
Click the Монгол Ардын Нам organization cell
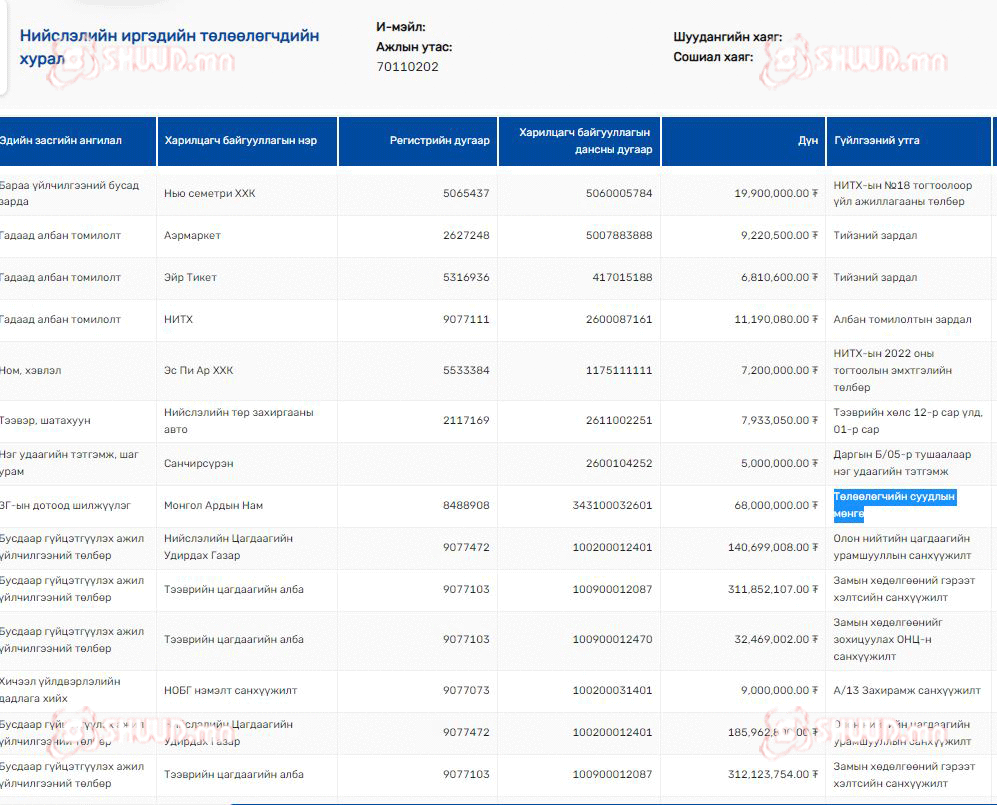tap(213, 506)
